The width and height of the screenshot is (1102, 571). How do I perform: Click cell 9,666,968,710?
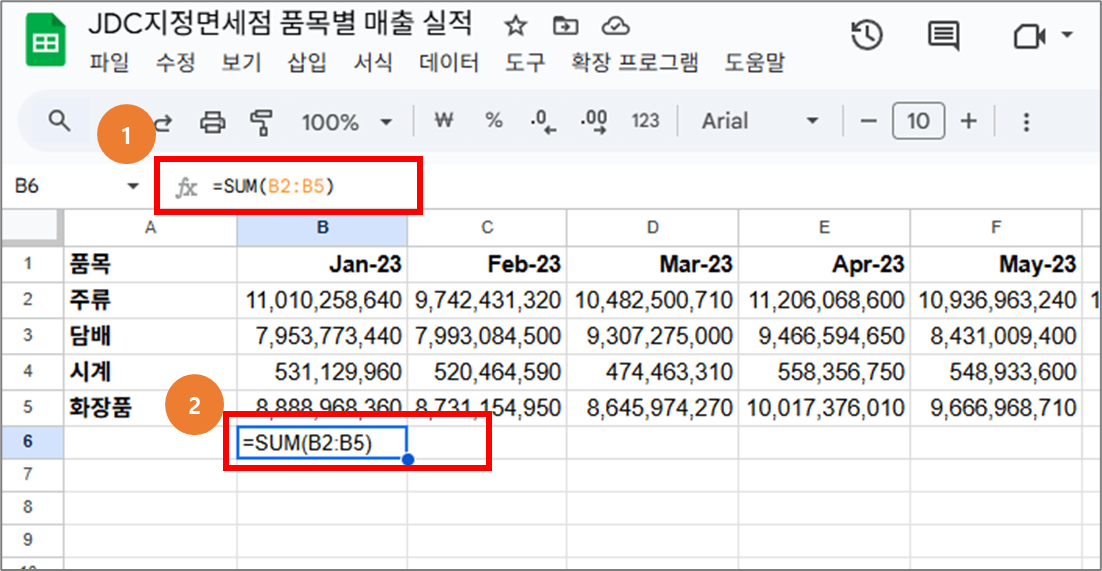coord(996,407)
